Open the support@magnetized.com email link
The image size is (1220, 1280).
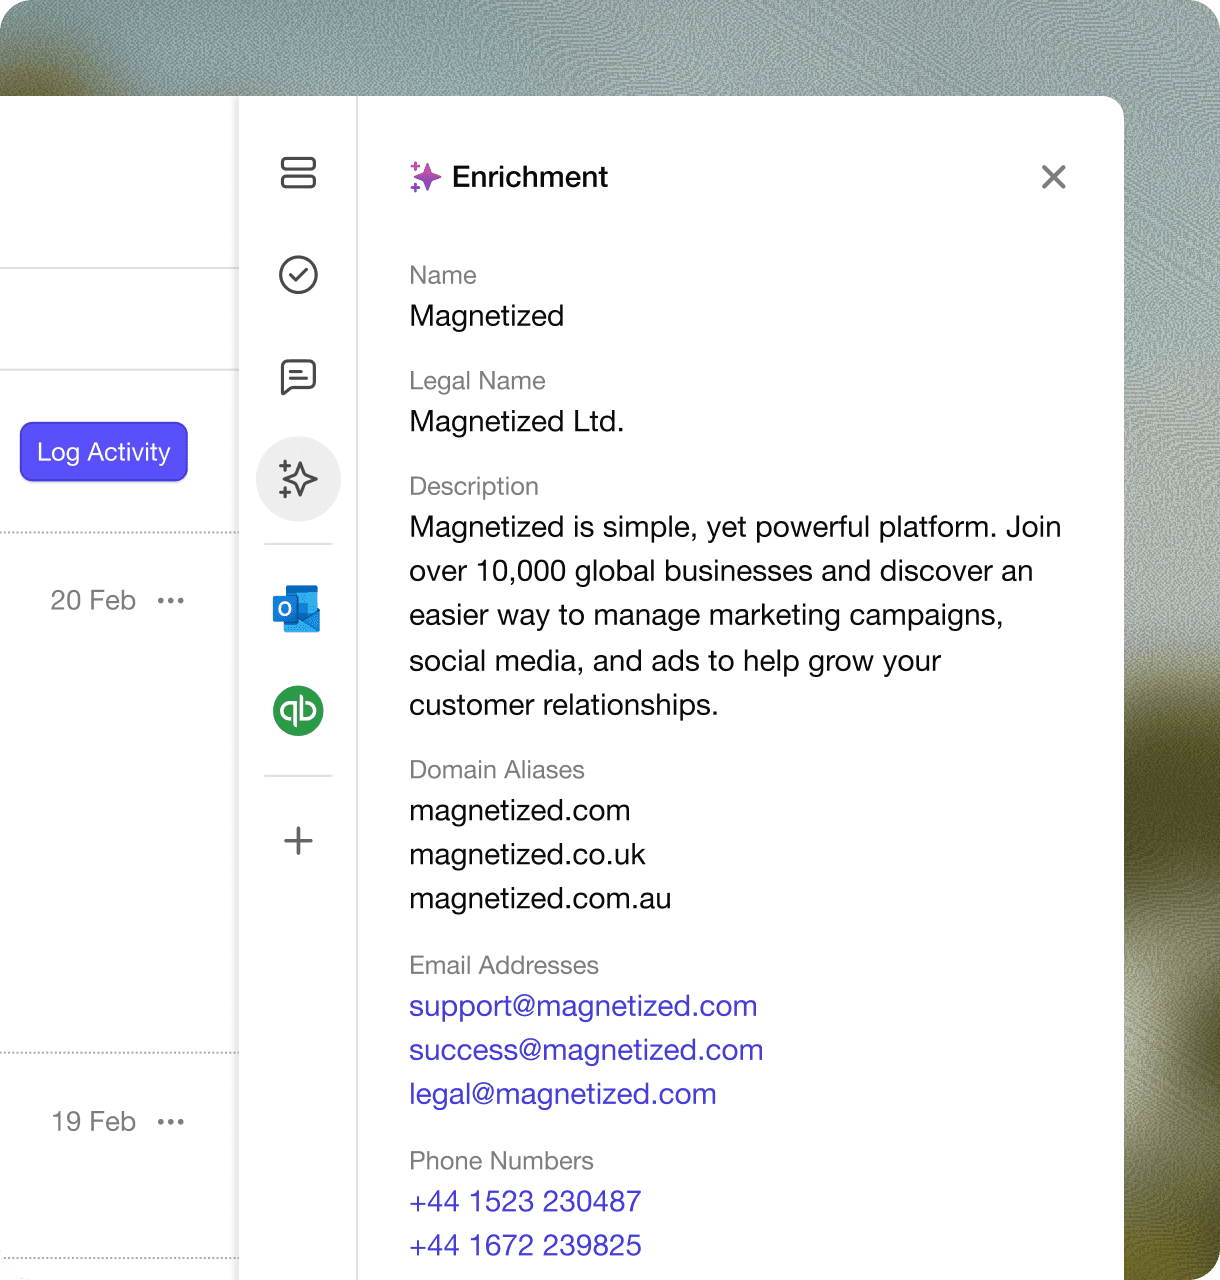(x=583, y=1006)
